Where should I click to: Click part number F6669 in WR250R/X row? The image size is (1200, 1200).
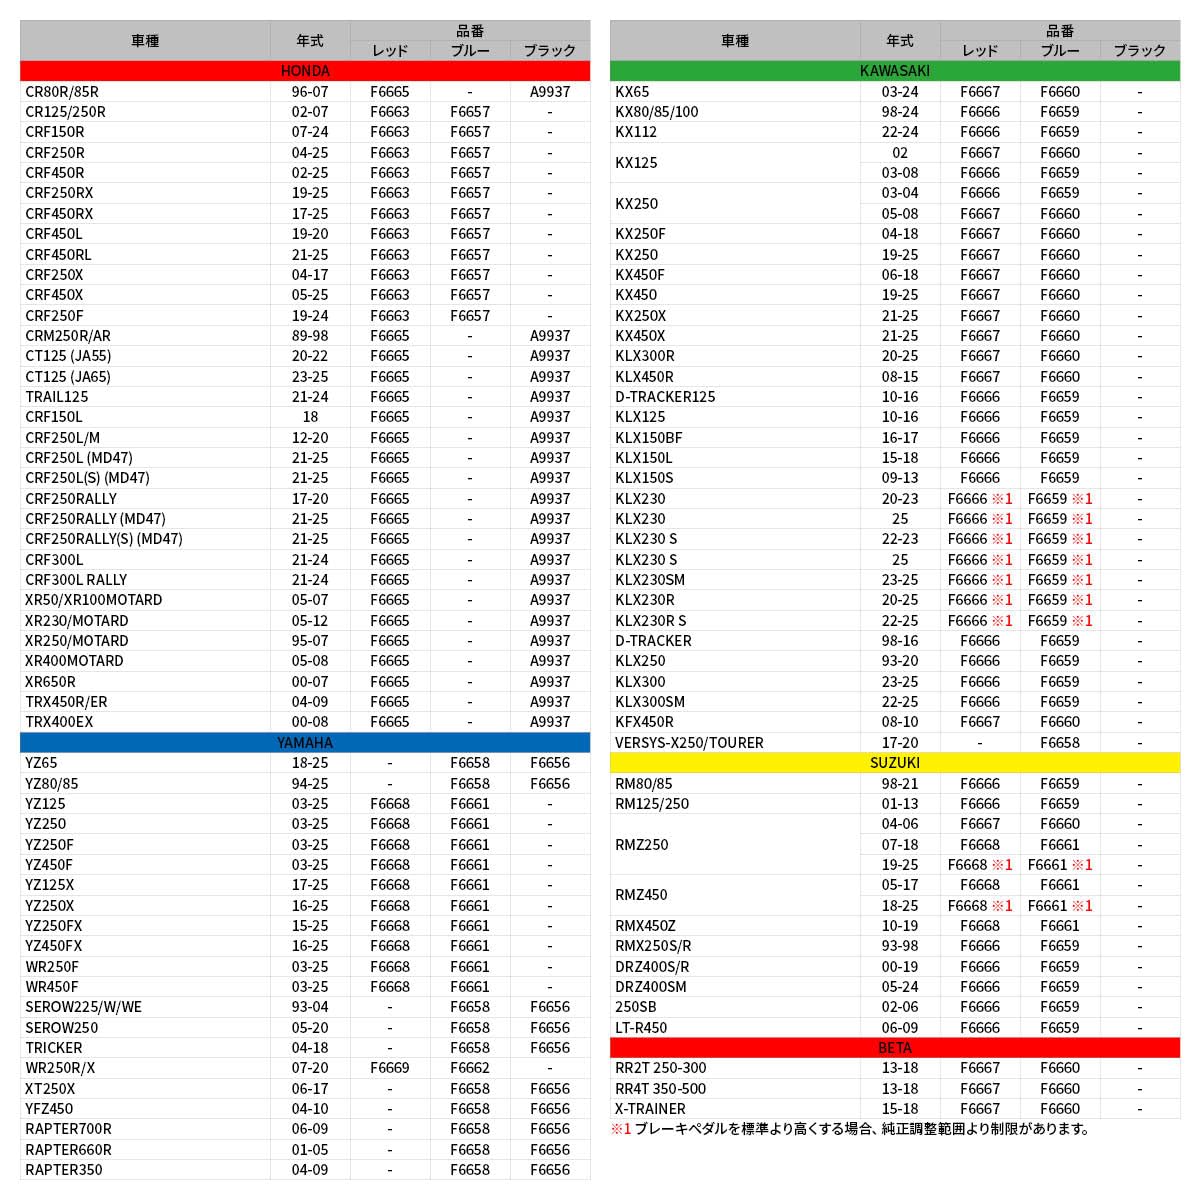pos(390,1068)
